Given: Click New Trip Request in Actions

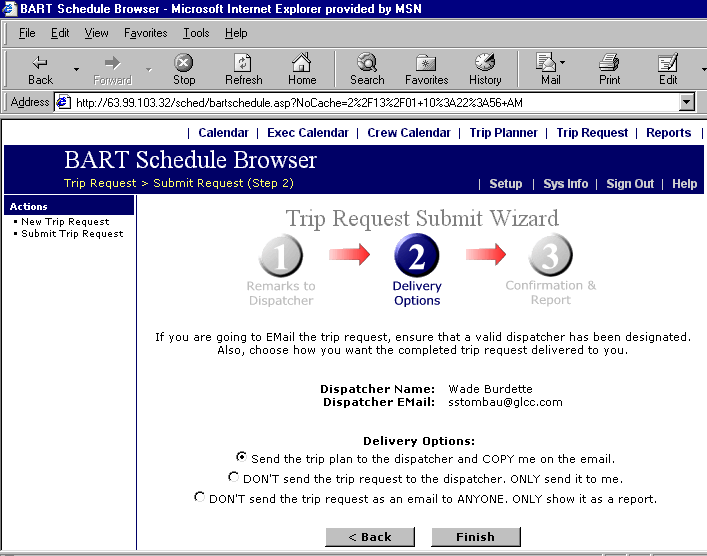Looking at the screenshot, I should pos(65,221).
